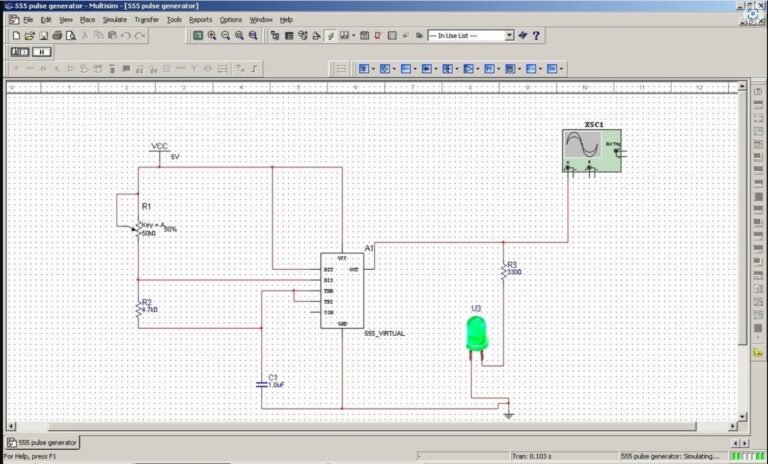The width and height of the screenshot is (768, 464).
Task: Expand the last blue virtual family dropdown arrow
Action: [x=561, y=69]
